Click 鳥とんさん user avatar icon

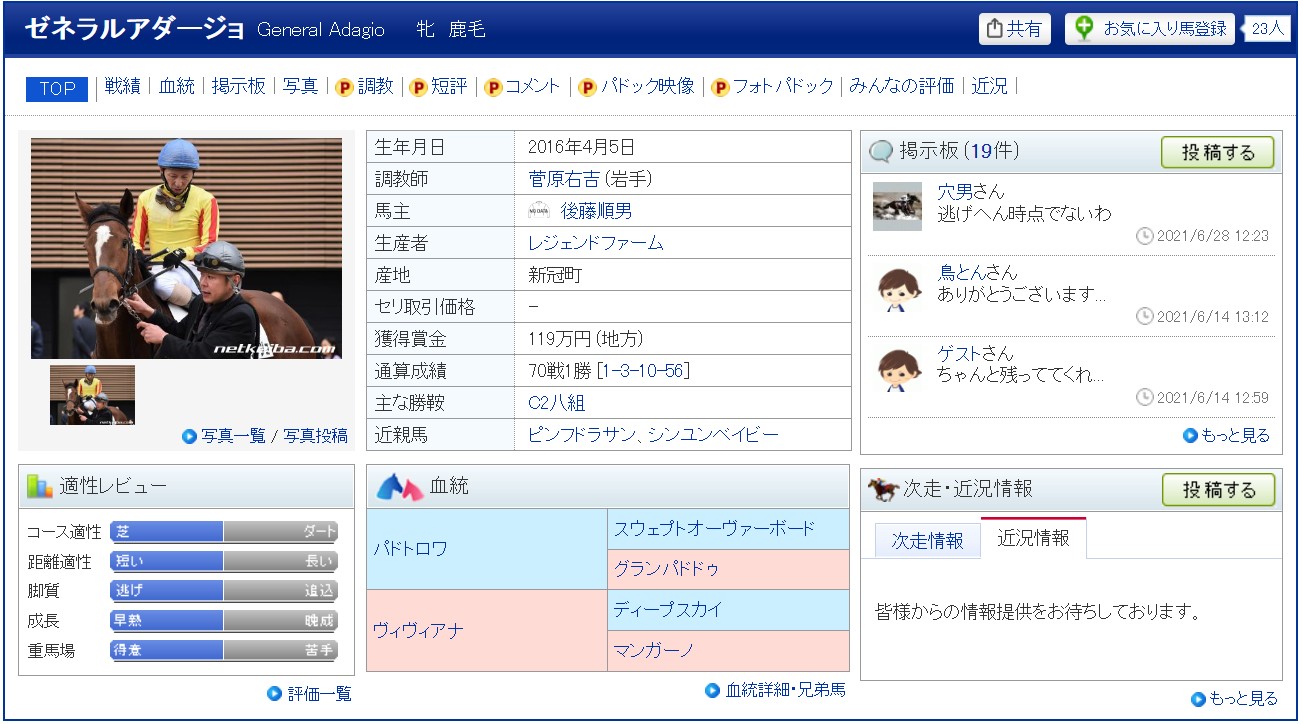pos(897,289)
